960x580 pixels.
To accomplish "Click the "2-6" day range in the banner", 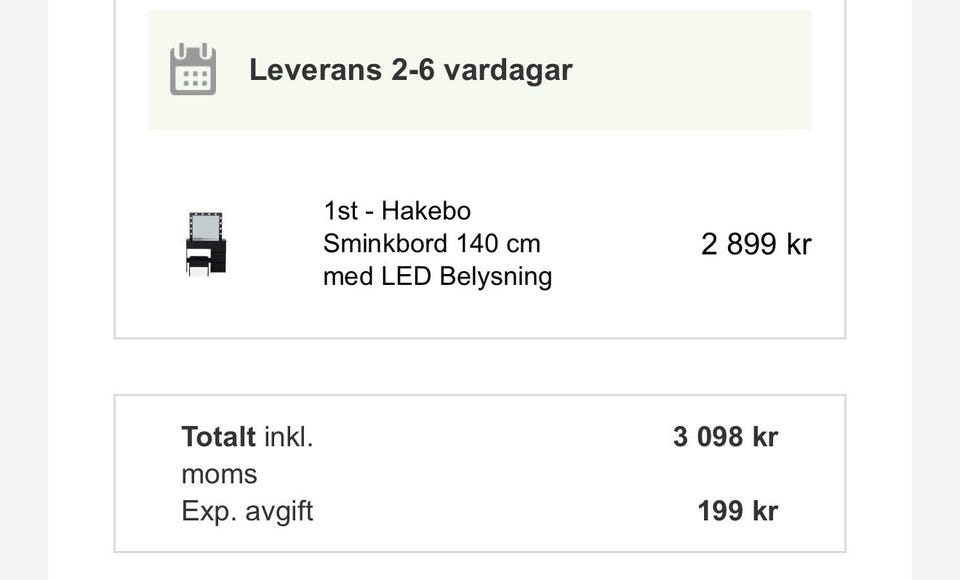I will pyautogui.click(x=411, y=70).
